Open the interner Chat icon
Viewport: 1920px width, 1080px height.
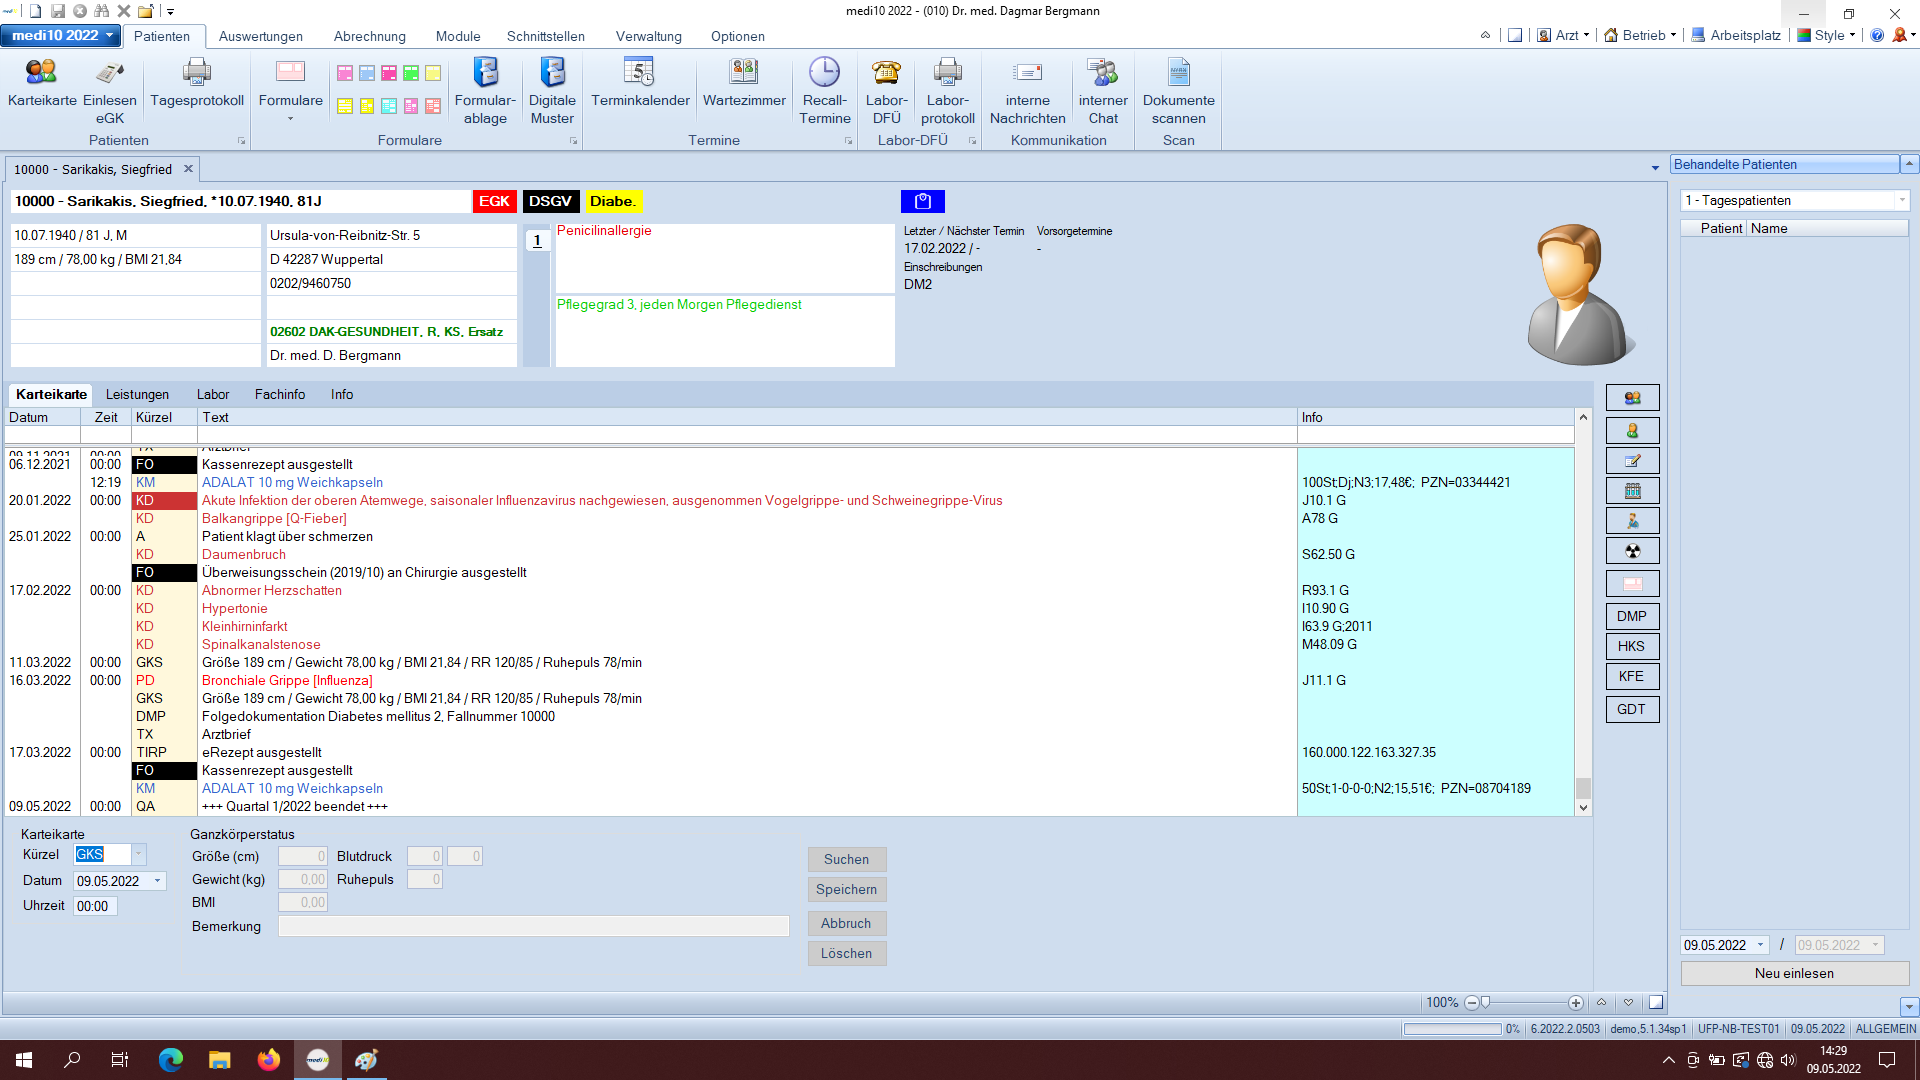coord(1102,73)
